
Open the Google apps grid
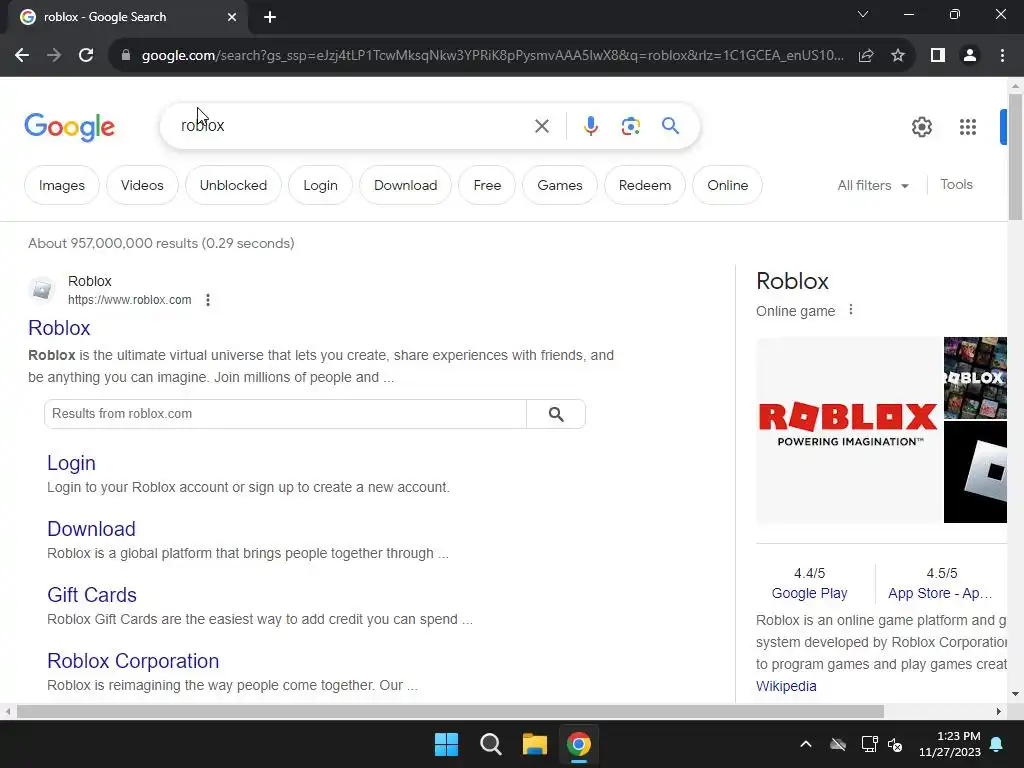[x=968, y=127]
